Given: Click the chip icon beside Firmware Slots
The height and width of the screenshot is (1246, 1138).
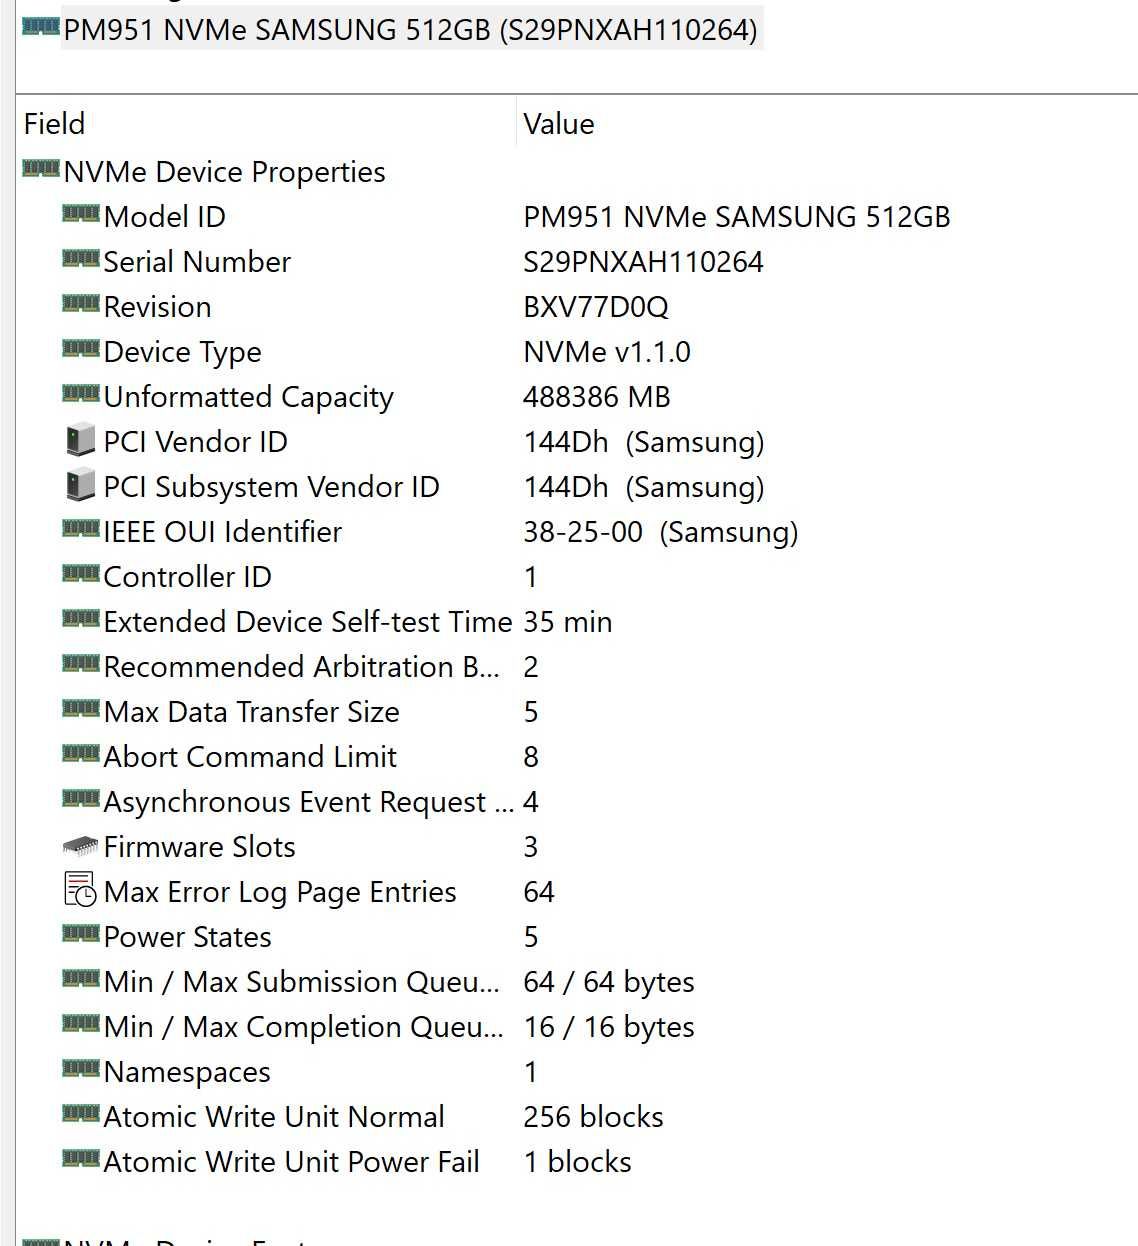Looking at the screenshot, I should coord(80,846).
